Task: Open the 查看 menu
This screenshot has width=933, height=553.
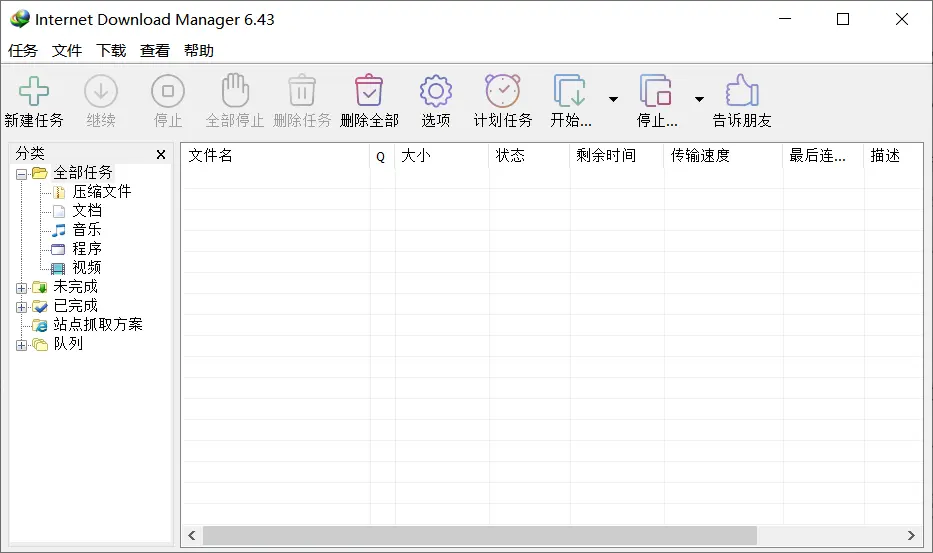Action: click(x=155, y=51)
